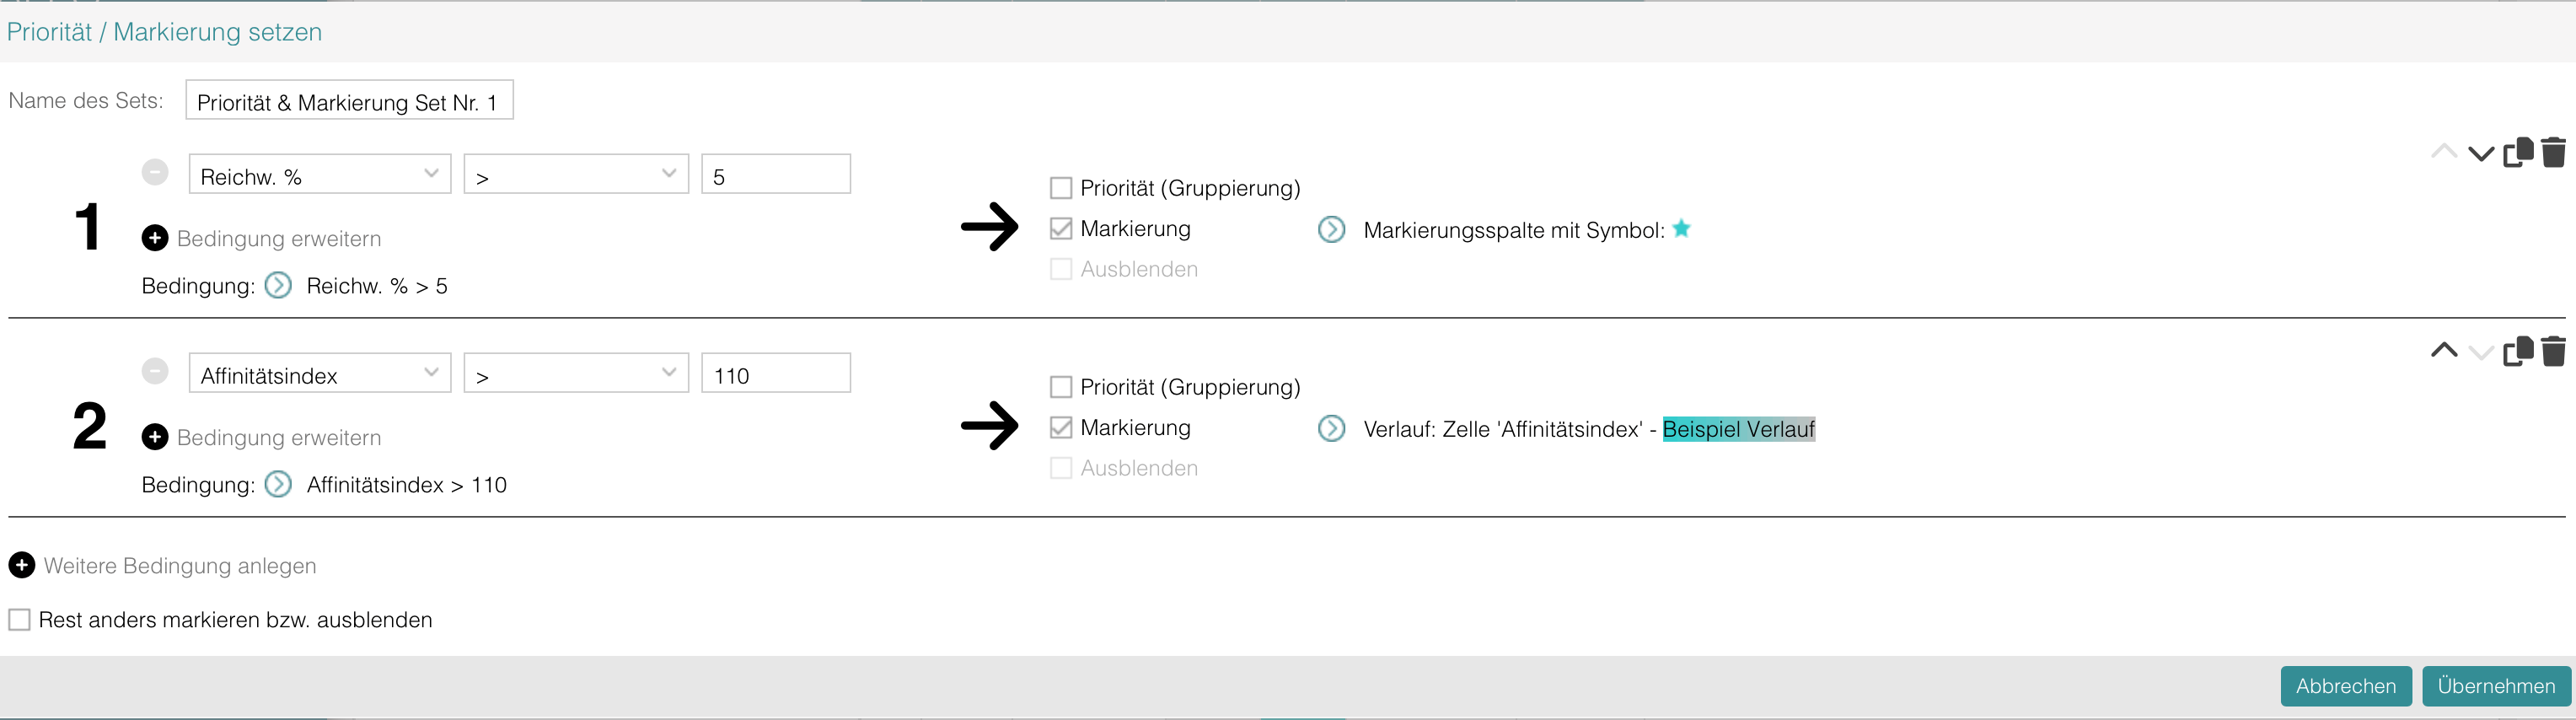Click Weitere Bedingung anlegen
The image size is (2576, 720).
click(x=22, y=565)
